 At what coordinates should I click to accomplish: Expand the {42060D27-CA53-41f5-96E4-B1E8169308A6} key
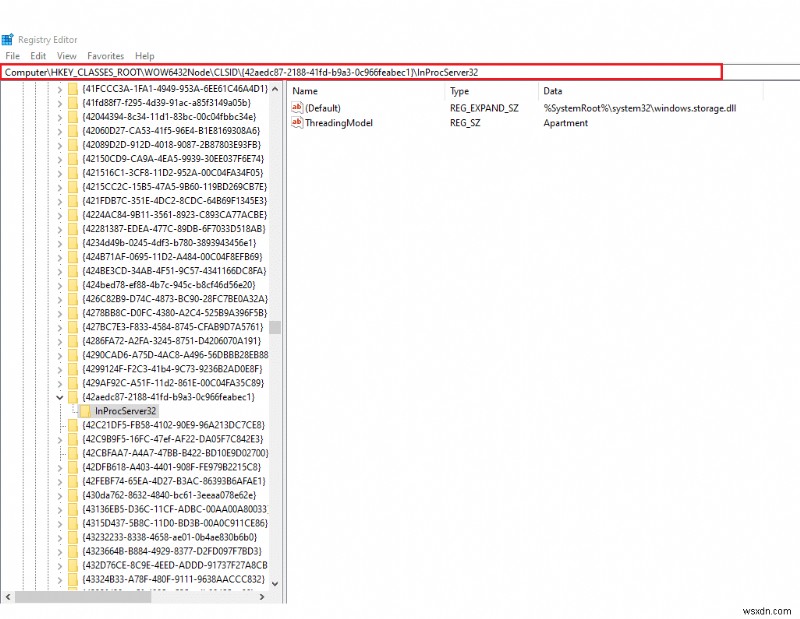59,131
